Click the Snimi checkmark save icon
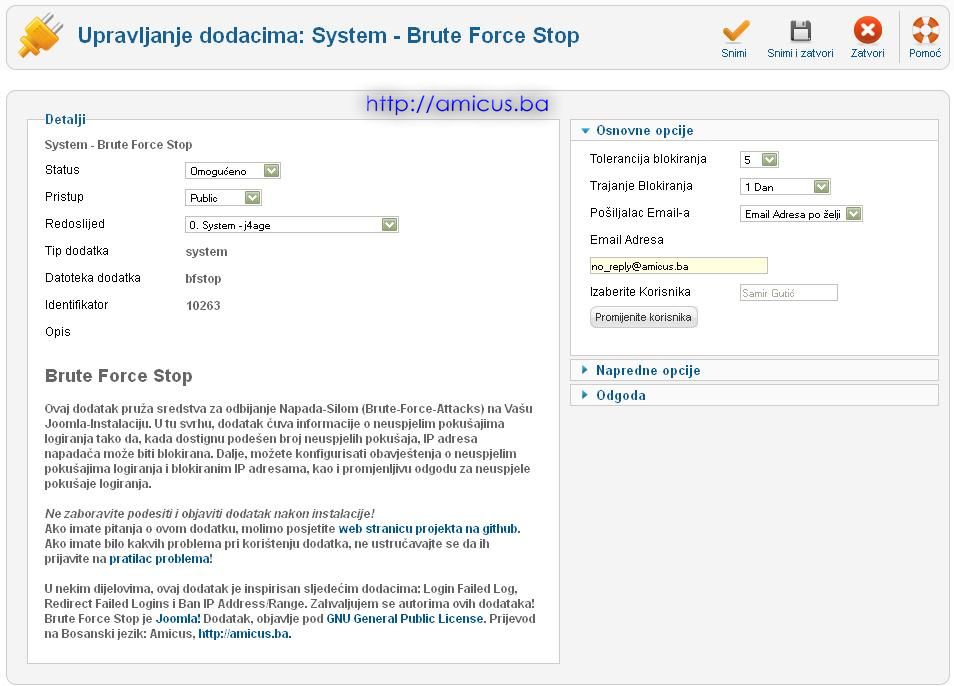The width and height of the screenshot is (954, 686). pos(734,30)
